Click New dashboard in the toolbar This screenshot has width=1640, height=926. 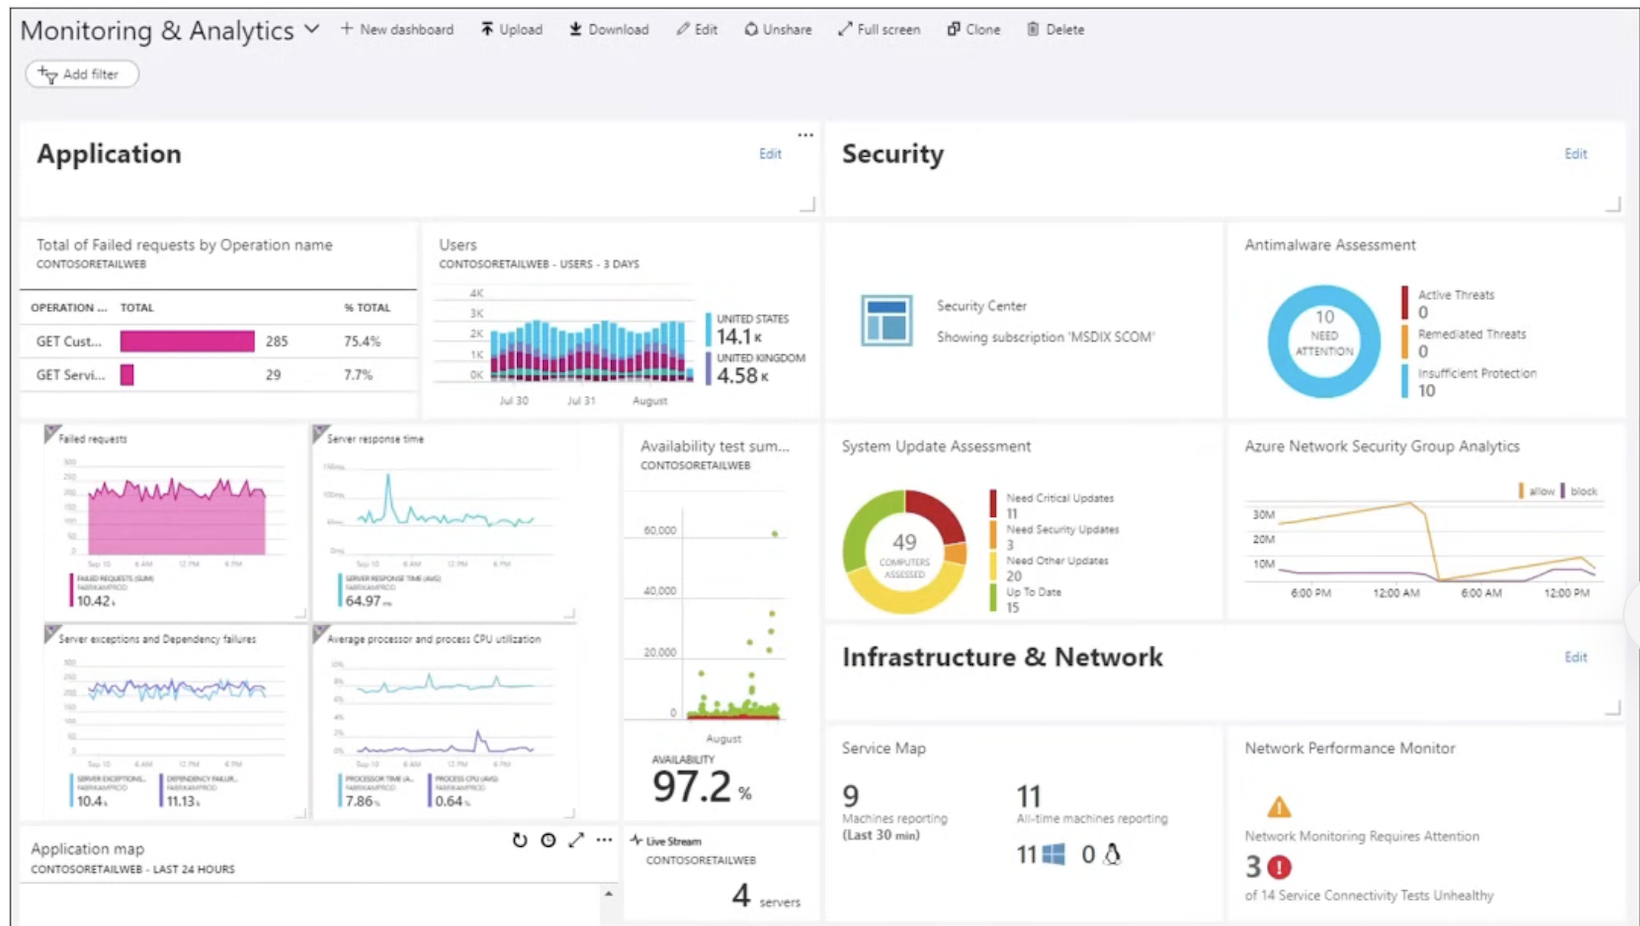[x=397, y=30]
